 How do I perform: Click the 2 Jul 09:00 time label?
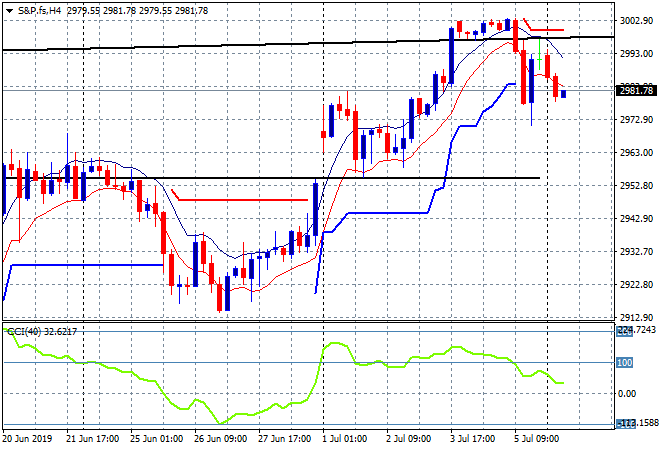(409, 439)
